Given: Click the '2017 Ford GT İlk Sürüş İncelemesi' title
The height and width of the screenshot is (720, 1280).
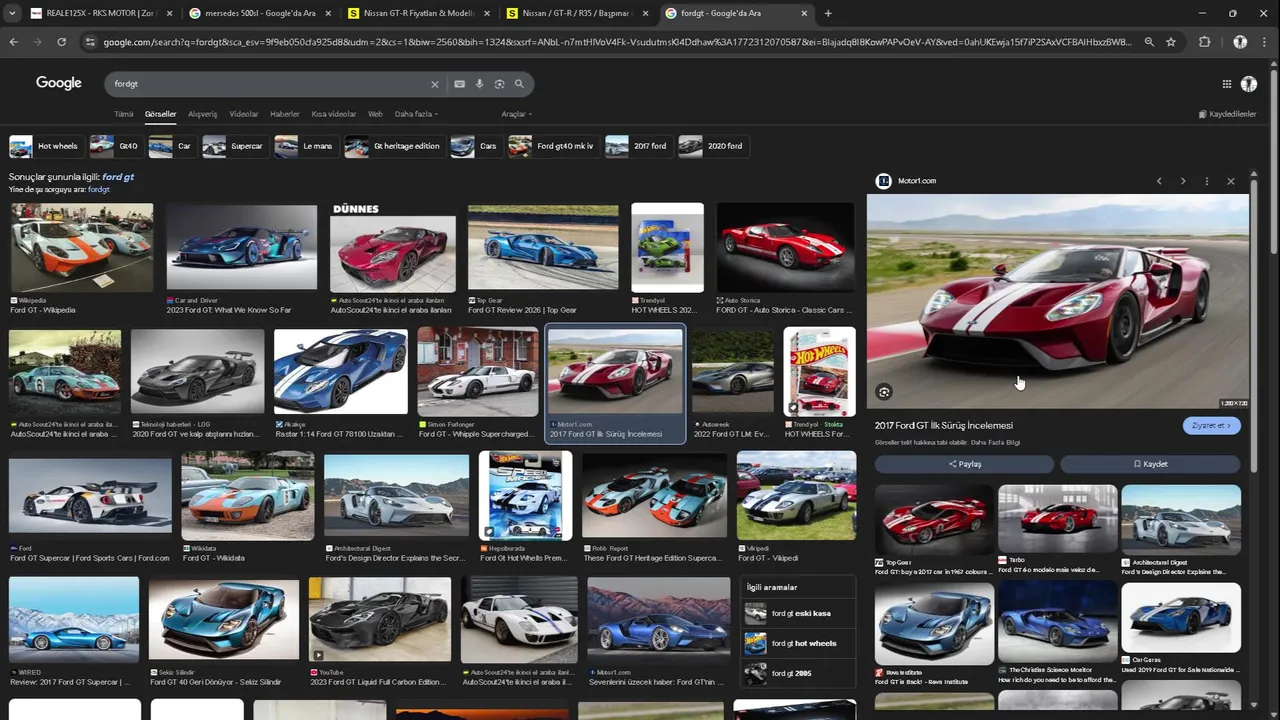Looking at the screenshot, I should point(944,426).
